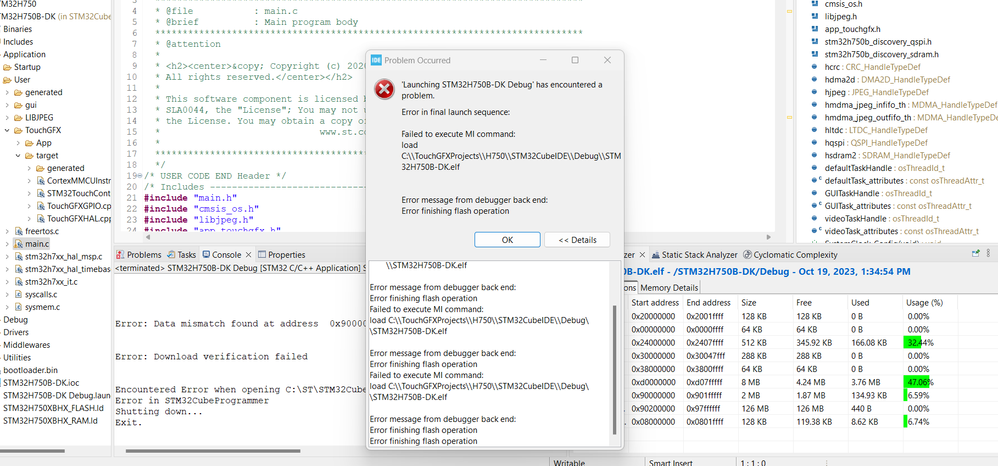Open the Cyclomatic Complexity tab

click(x=790, y=255)
